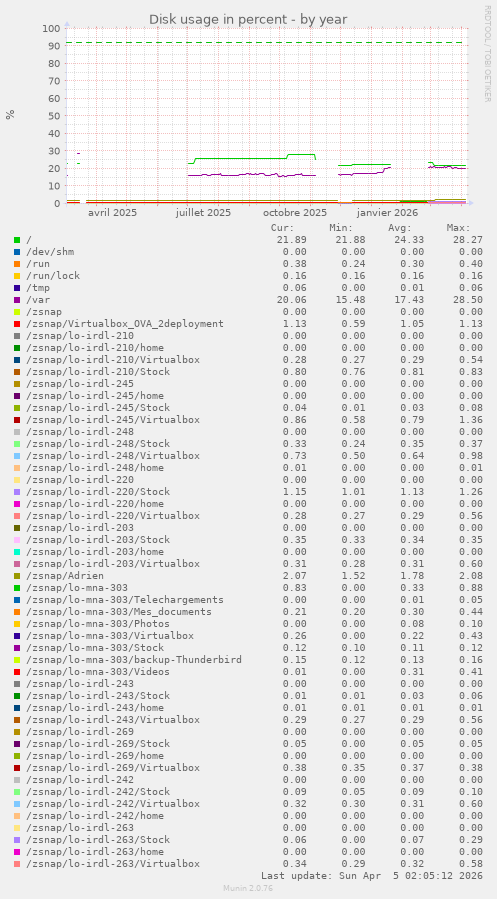Click the red swatch for /zsnap/Virtualbox_OVA_2deployment

pyautogui.click(x=17, y=324)
